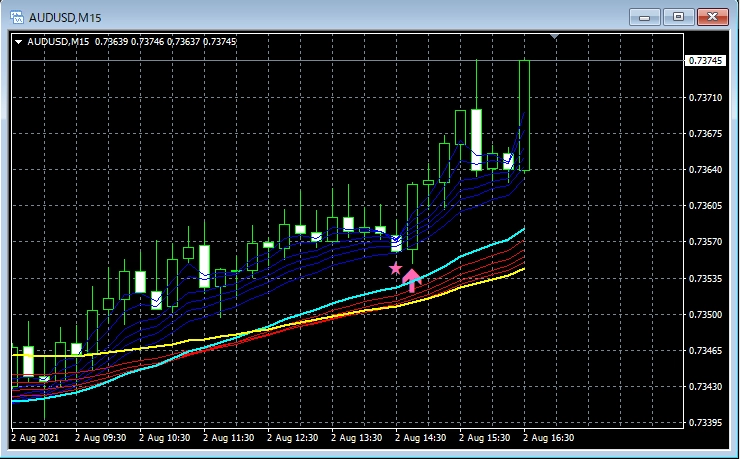This screenshot has width=741, height=459.
Task: Minimize the AUDUSD chart window
Action: pyautogui.click(x=646, y=16)
